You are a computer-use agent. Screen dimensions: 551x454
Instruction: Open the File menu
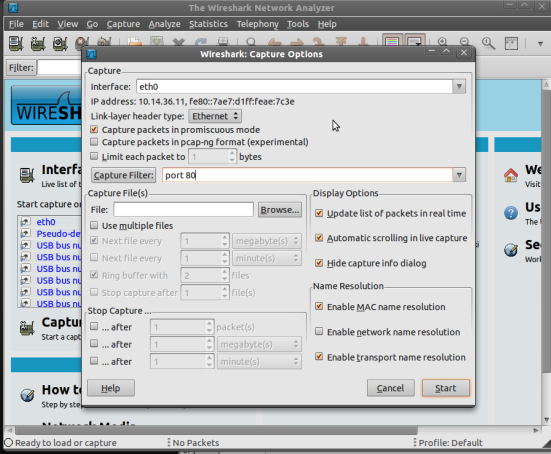[x=16, y=24]
